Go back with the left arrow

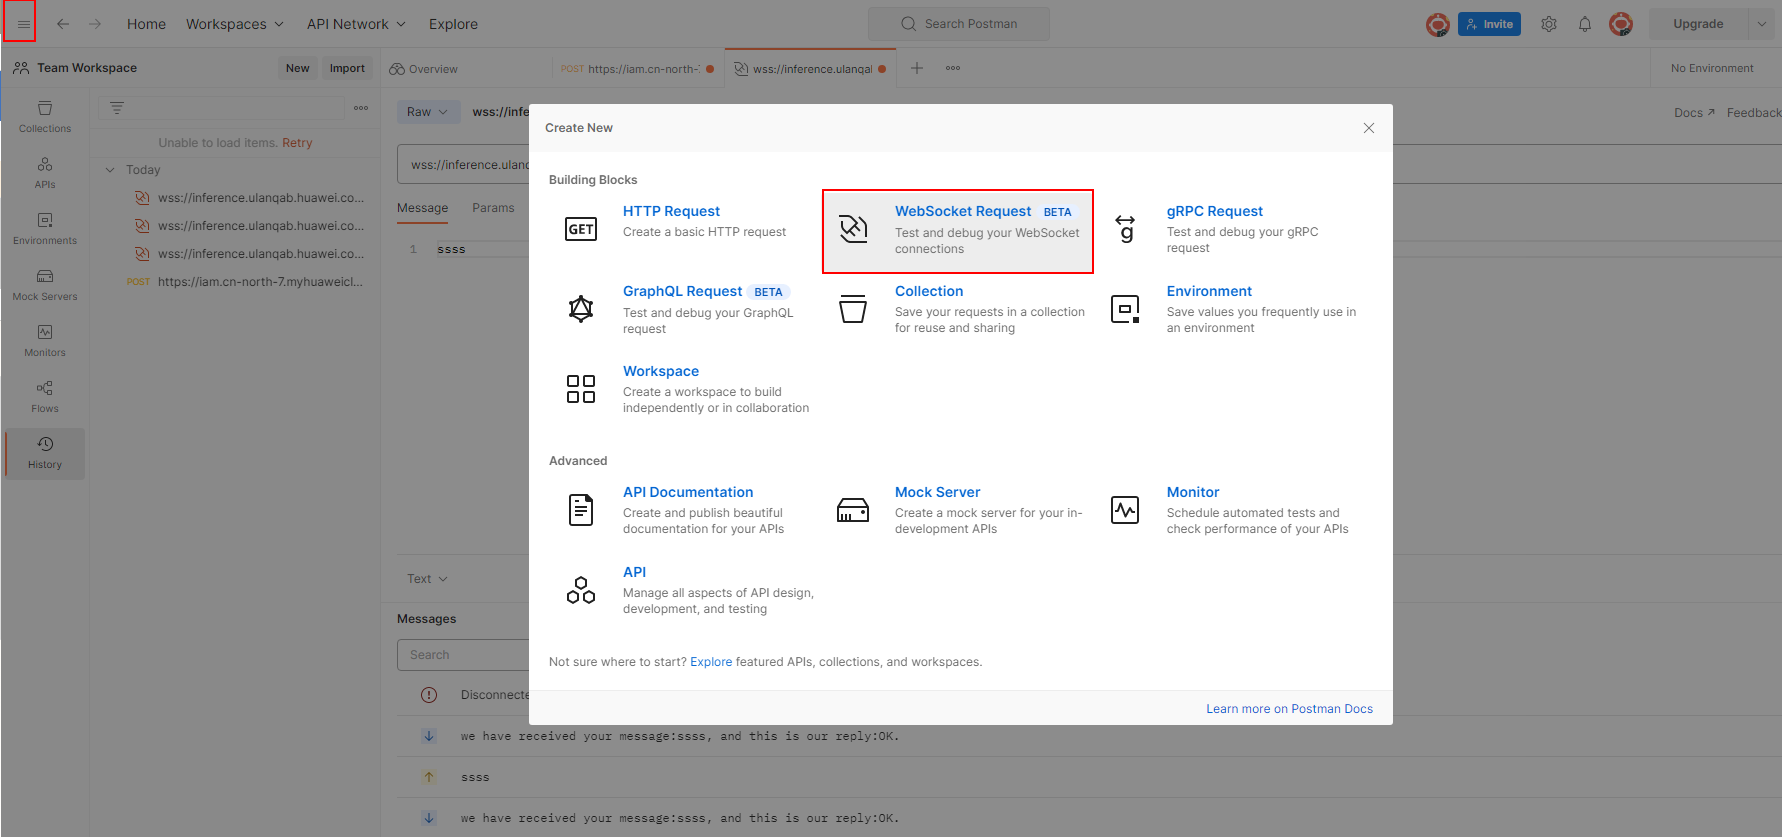point(63,24)
